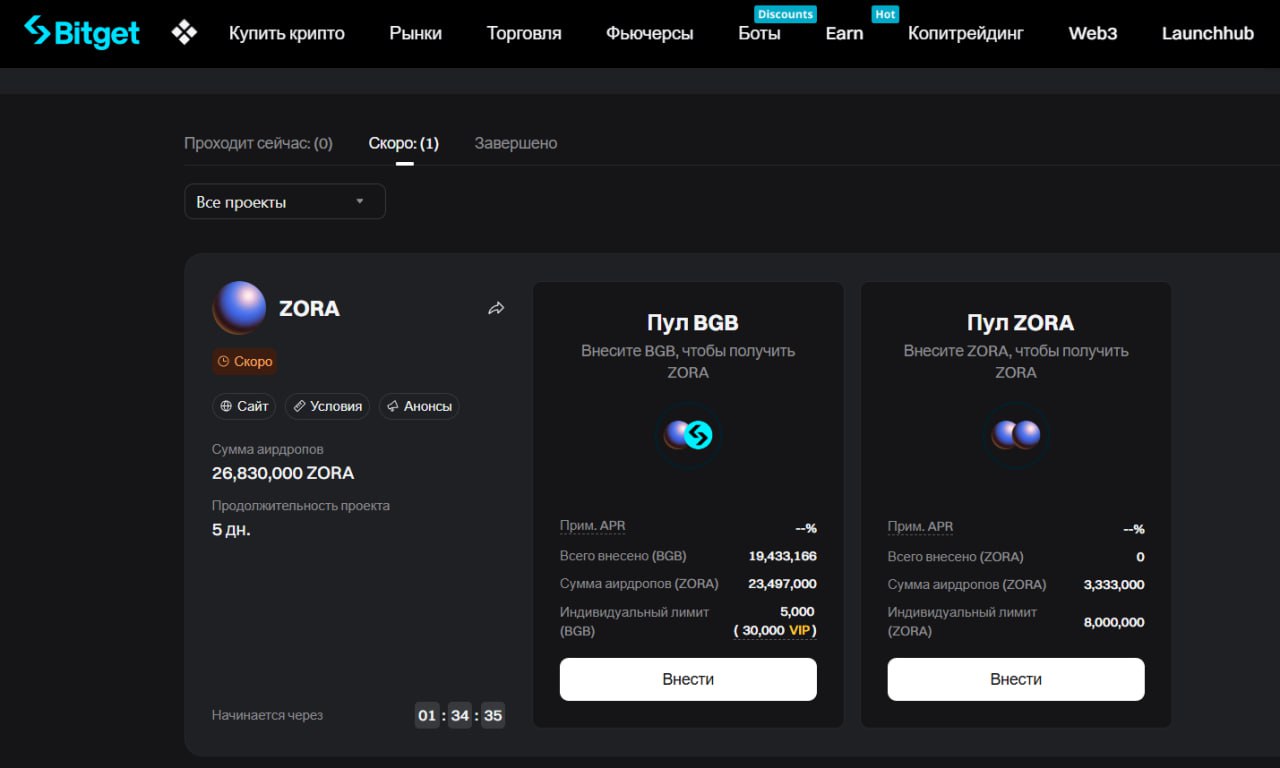Click the Пул ZORA heading

tap(1020, 323)
